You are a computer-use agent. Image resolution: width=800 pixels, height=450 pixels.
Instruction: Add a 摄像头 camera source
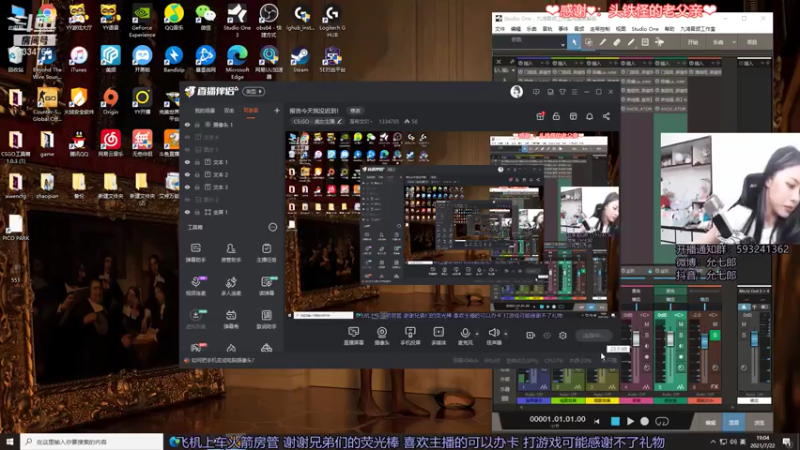coord(382,336)
